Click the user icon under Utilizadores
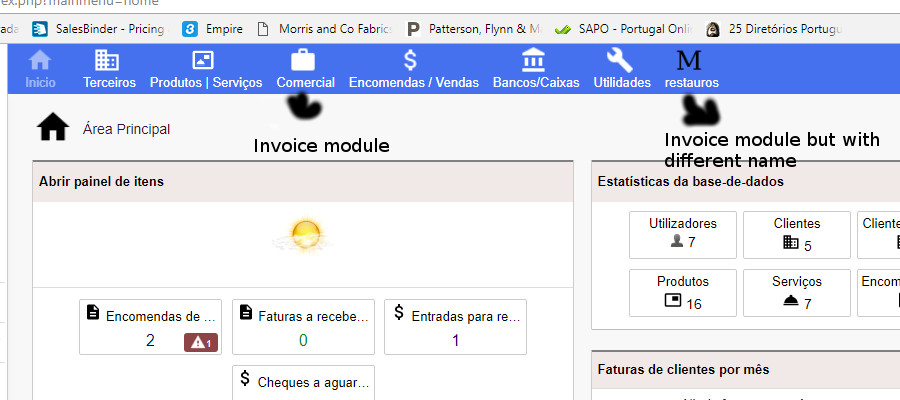The height and width of the screenshot is (400, 900). pos(677,242)
